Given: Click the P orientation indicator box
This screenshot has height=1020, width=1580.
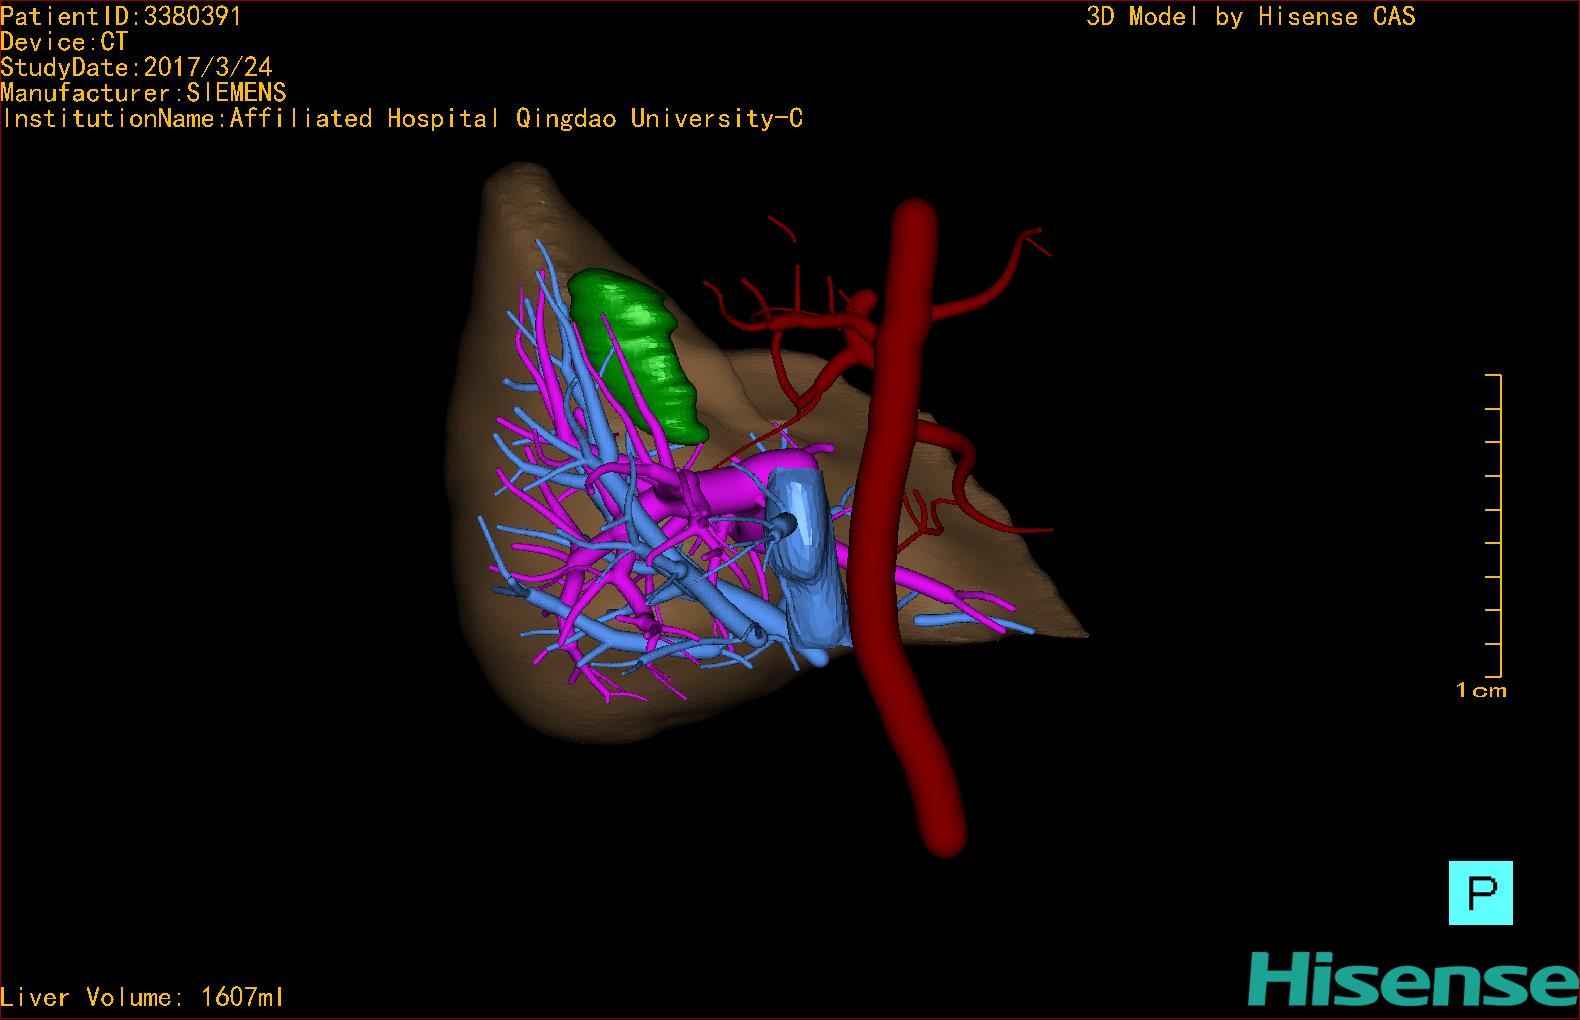Looking at the screenshot, I should (1480, 892).
